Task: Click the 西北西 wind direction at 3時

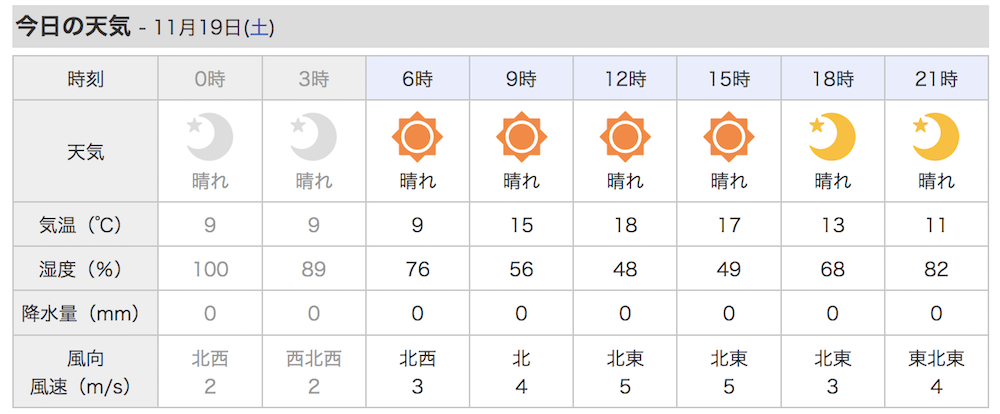Action: [314, 358]
